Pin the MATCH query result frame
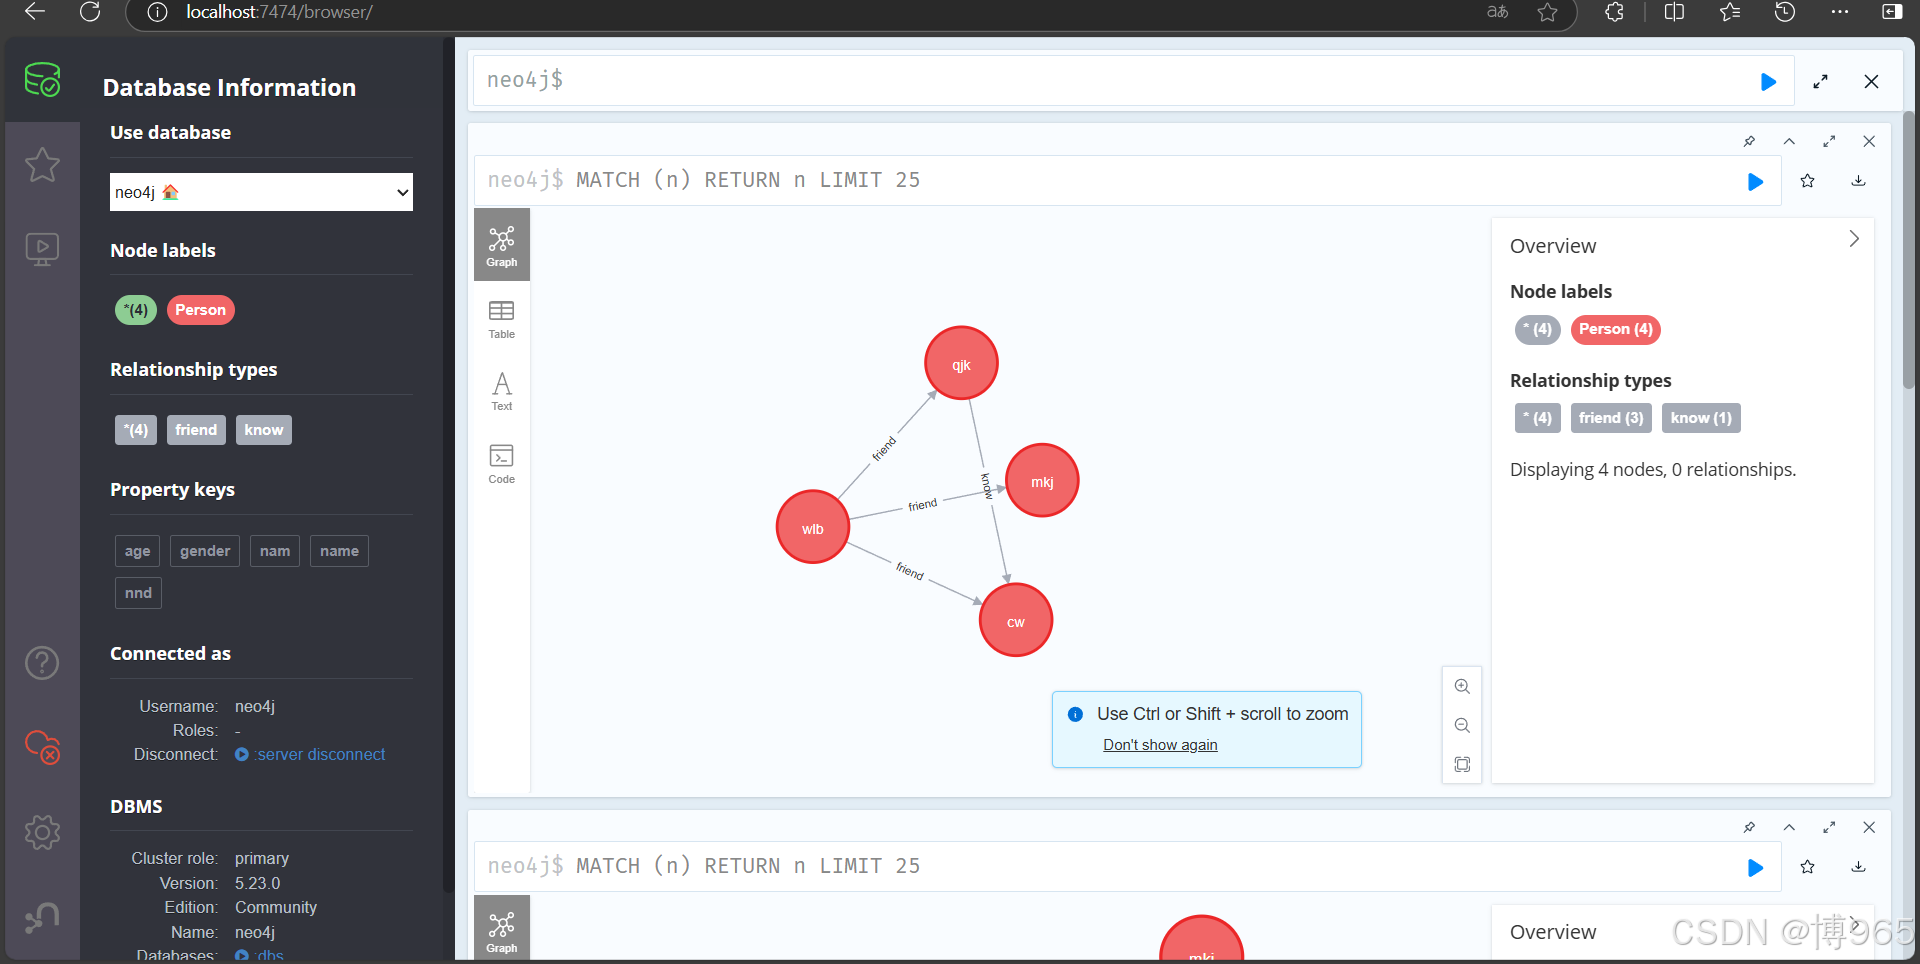The image size is (1920, 964). (1748, 141)
